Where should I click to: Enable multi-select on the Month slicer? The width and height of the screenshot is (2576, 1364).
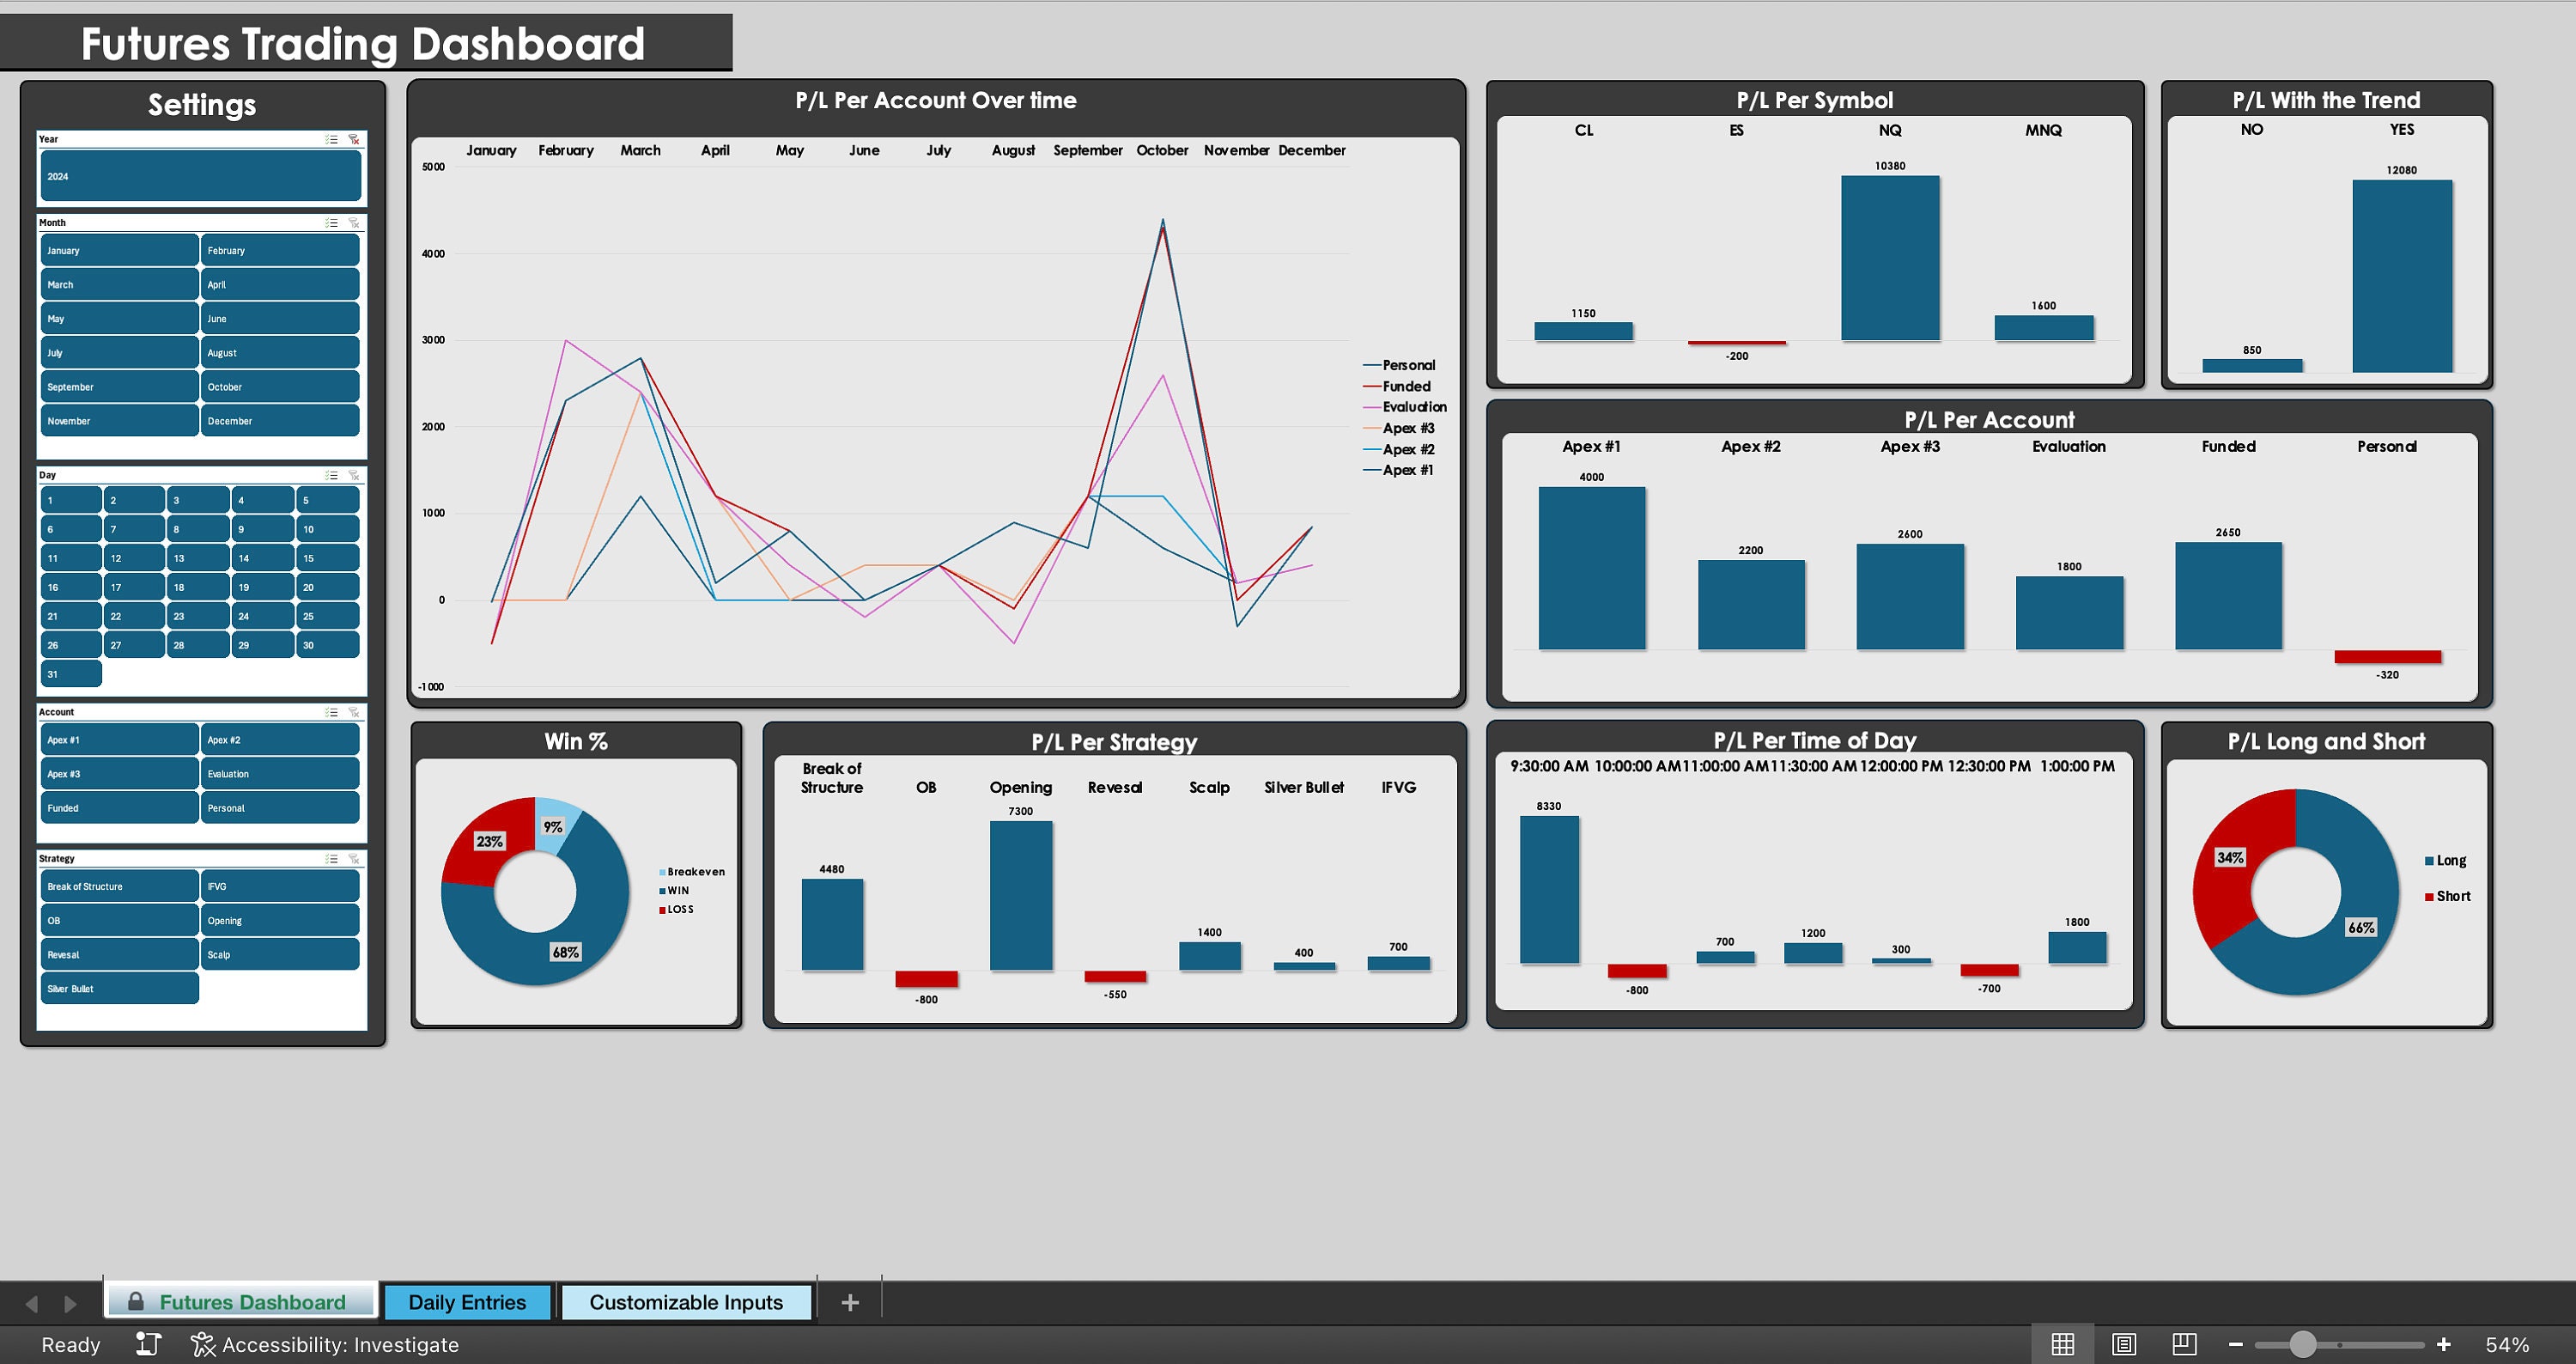(331, 223)
